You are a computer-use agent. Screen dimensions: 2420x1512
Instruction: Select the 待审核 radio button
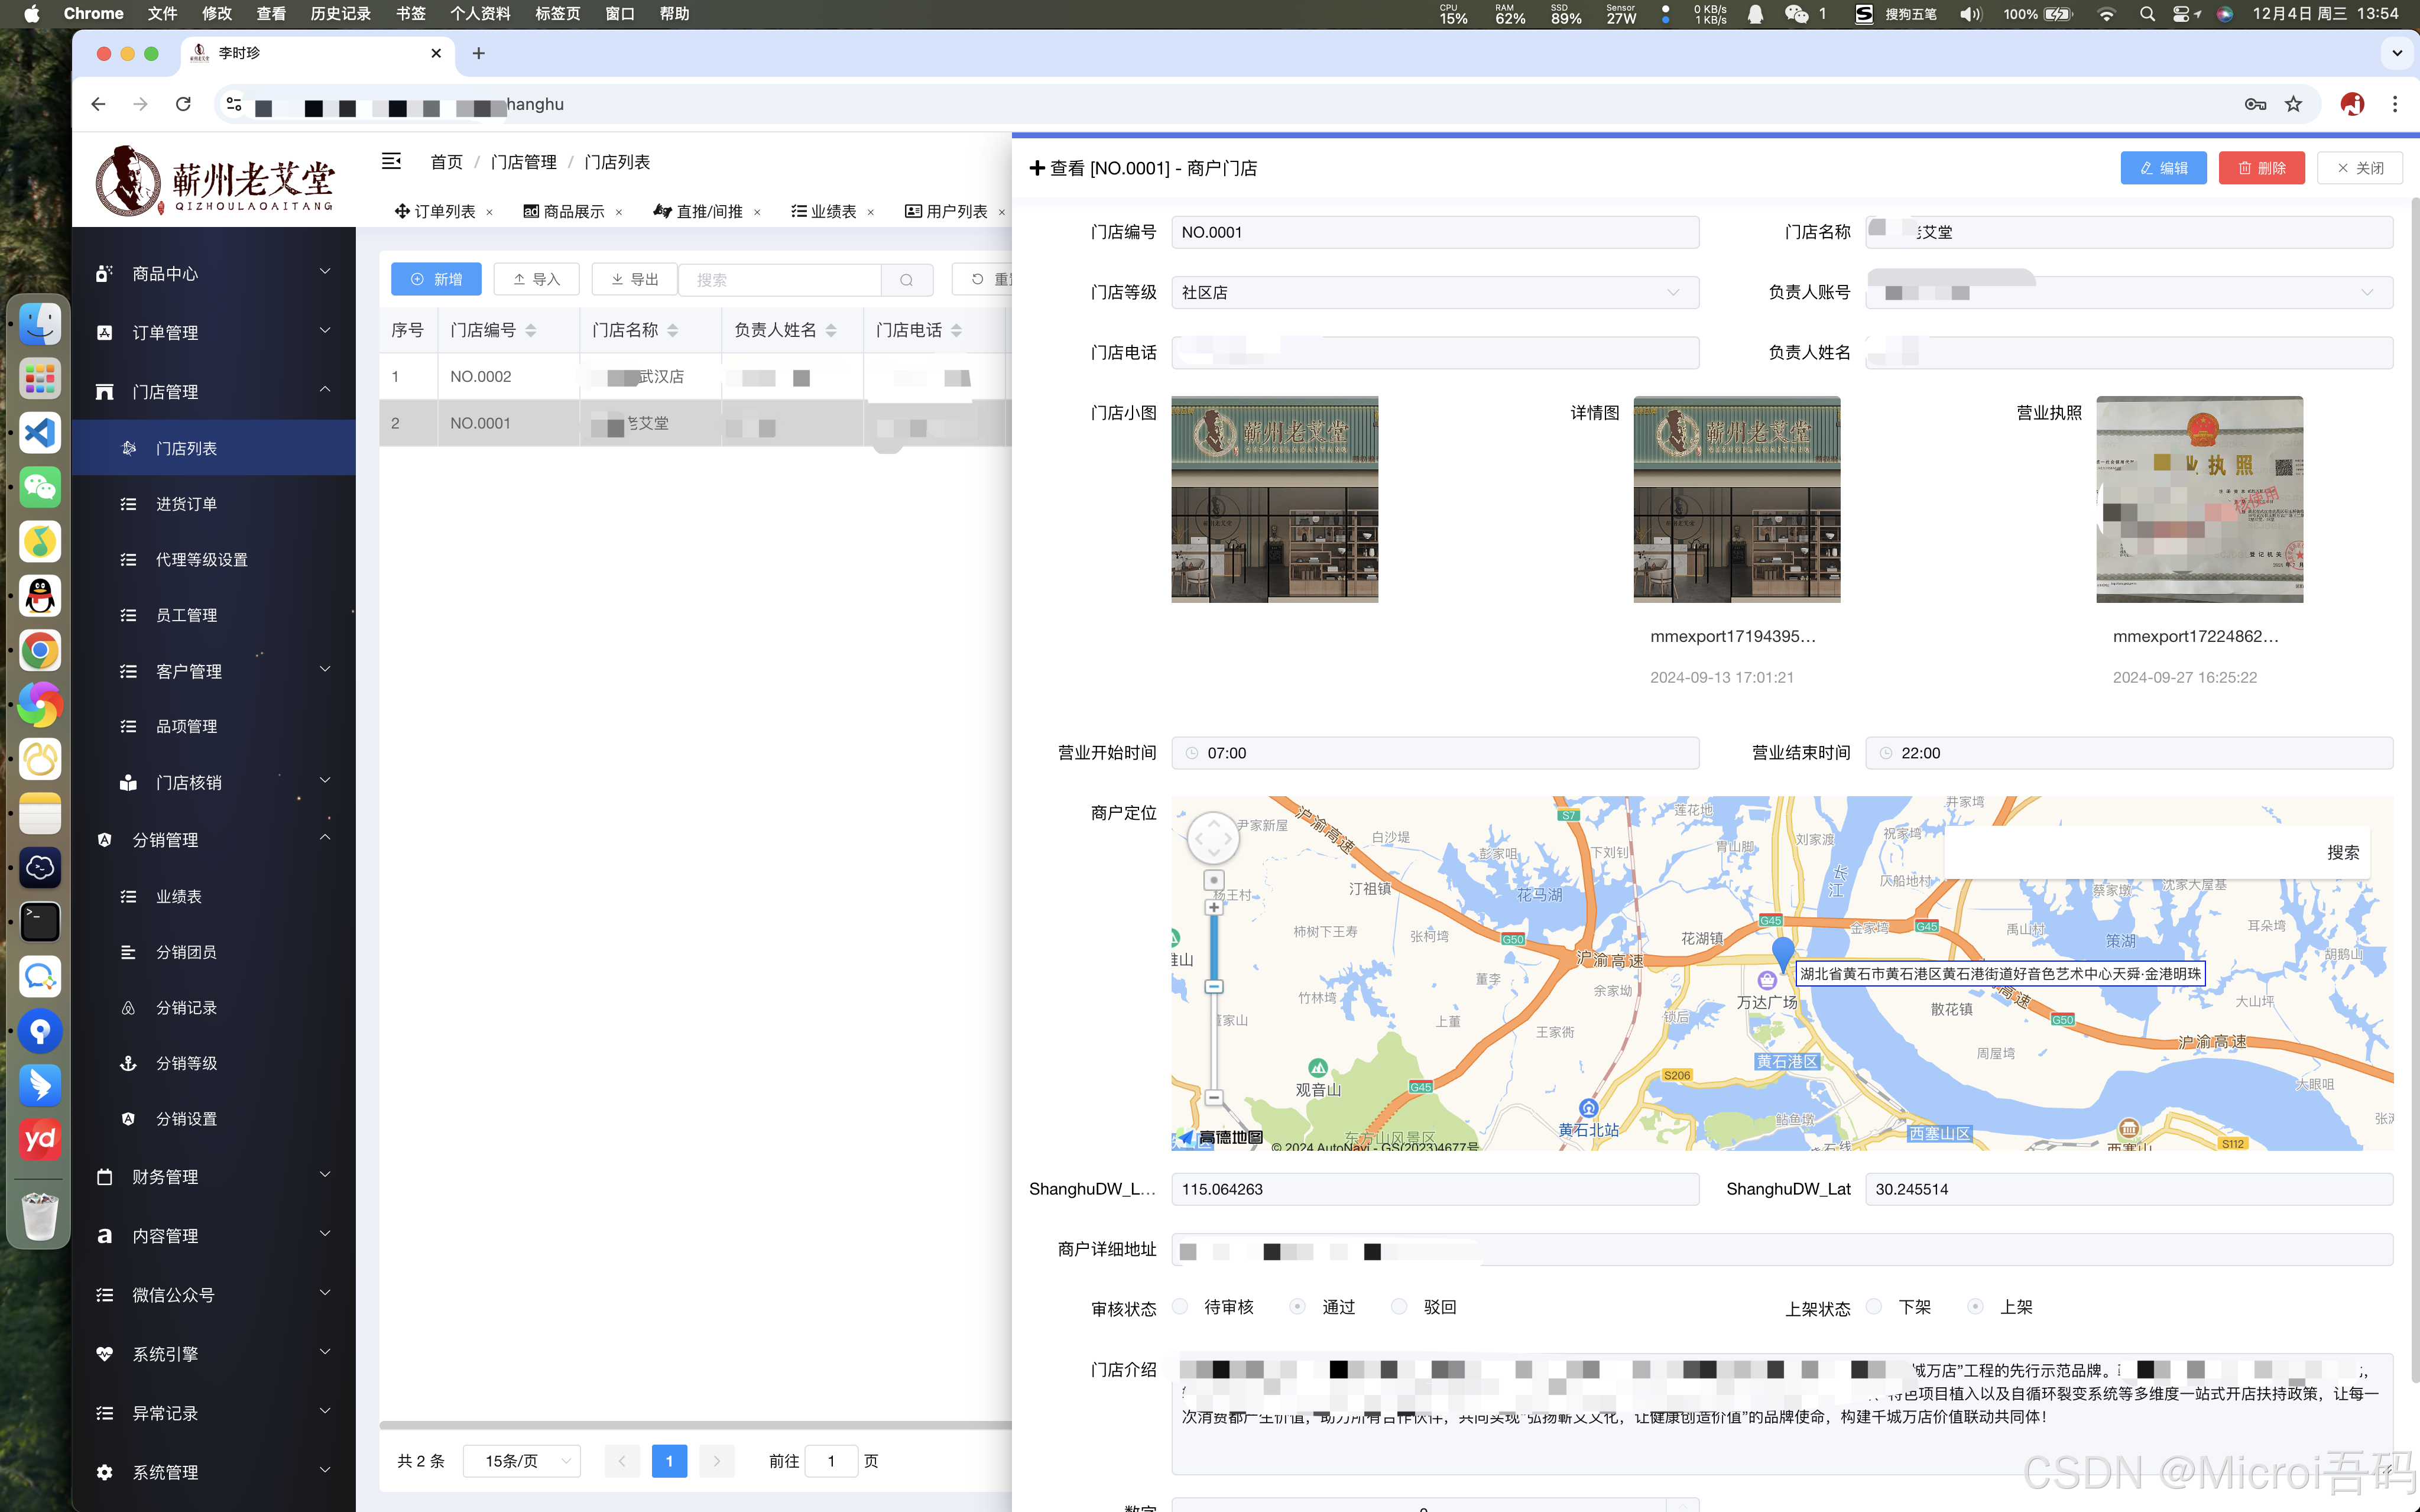click(x=1181, y=1307)
